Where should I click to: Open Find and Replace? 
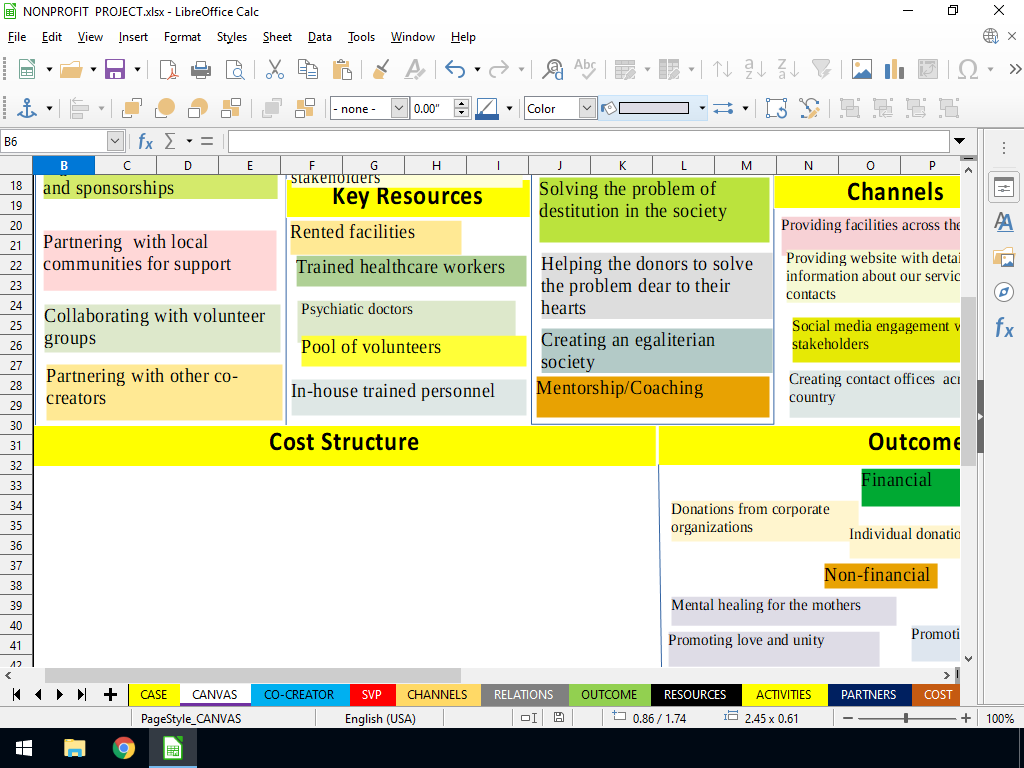coord(552,69)
